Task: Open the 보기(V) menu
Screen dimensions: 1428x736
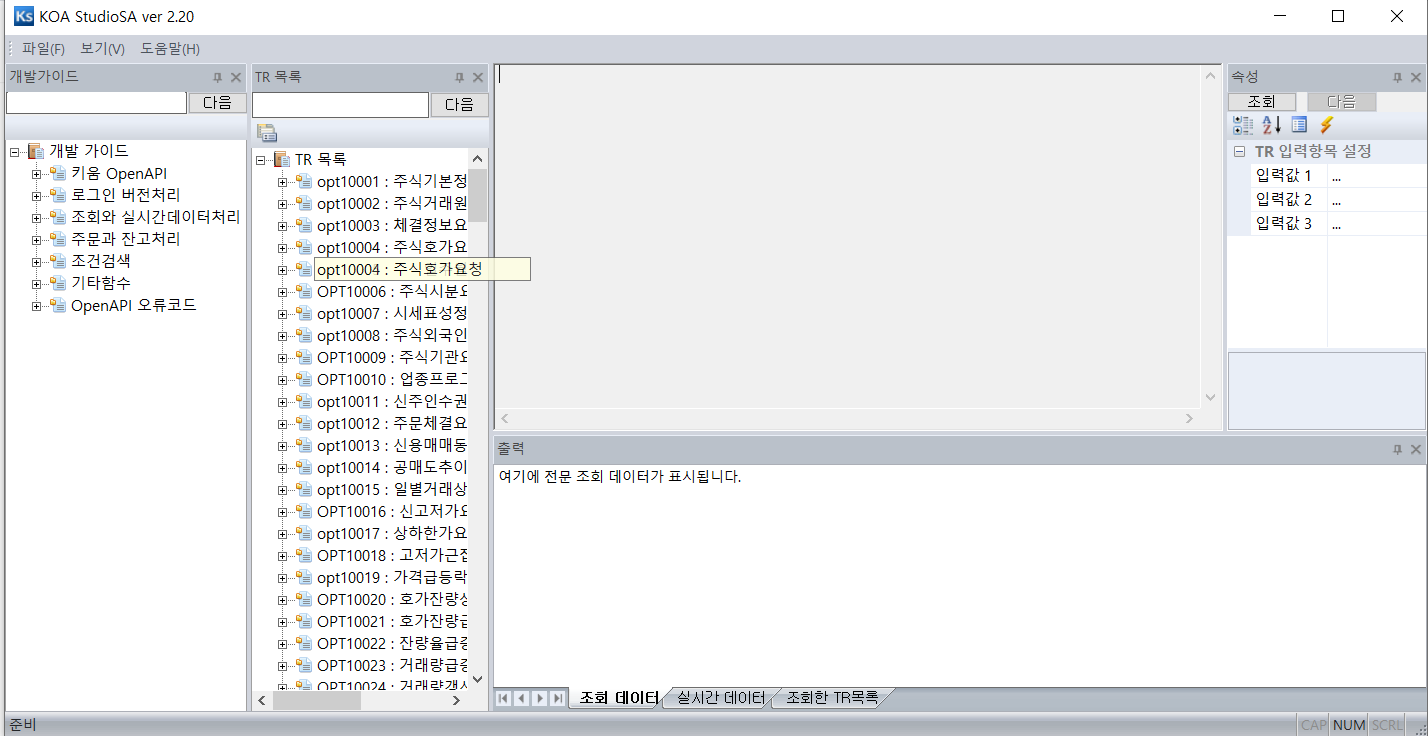Action: (x=102, y=49)
